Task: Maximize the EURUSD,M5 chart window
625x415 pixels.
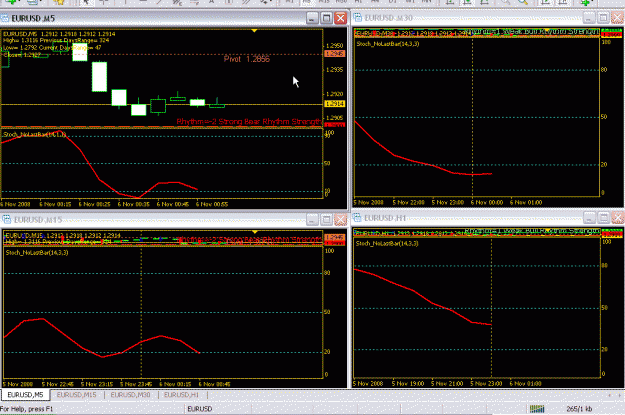Action: pos(326,18)
